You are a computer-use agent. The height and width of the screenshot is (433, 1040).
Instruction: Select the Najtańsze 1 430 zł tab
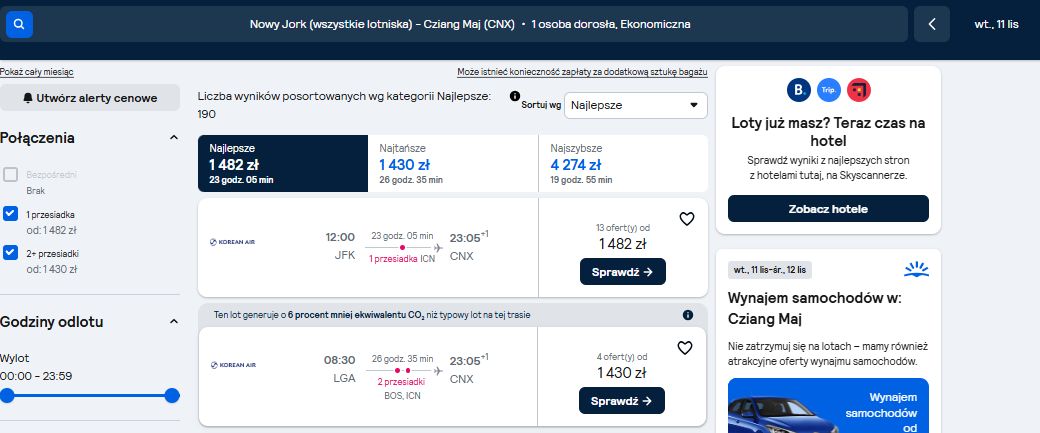point(453,164)
